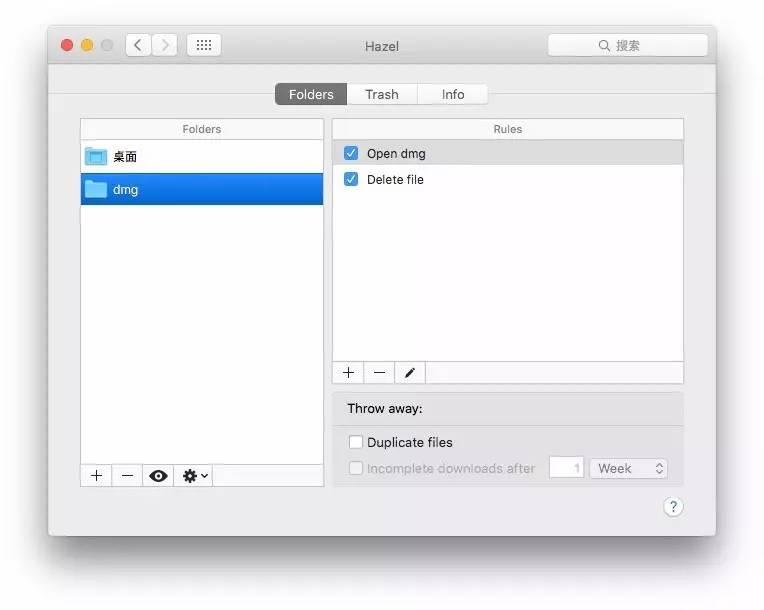Image resolution: width=764 pixels, height=610 pixels.
Task: Go forward with the right chevron button
Action: point(164,45)
